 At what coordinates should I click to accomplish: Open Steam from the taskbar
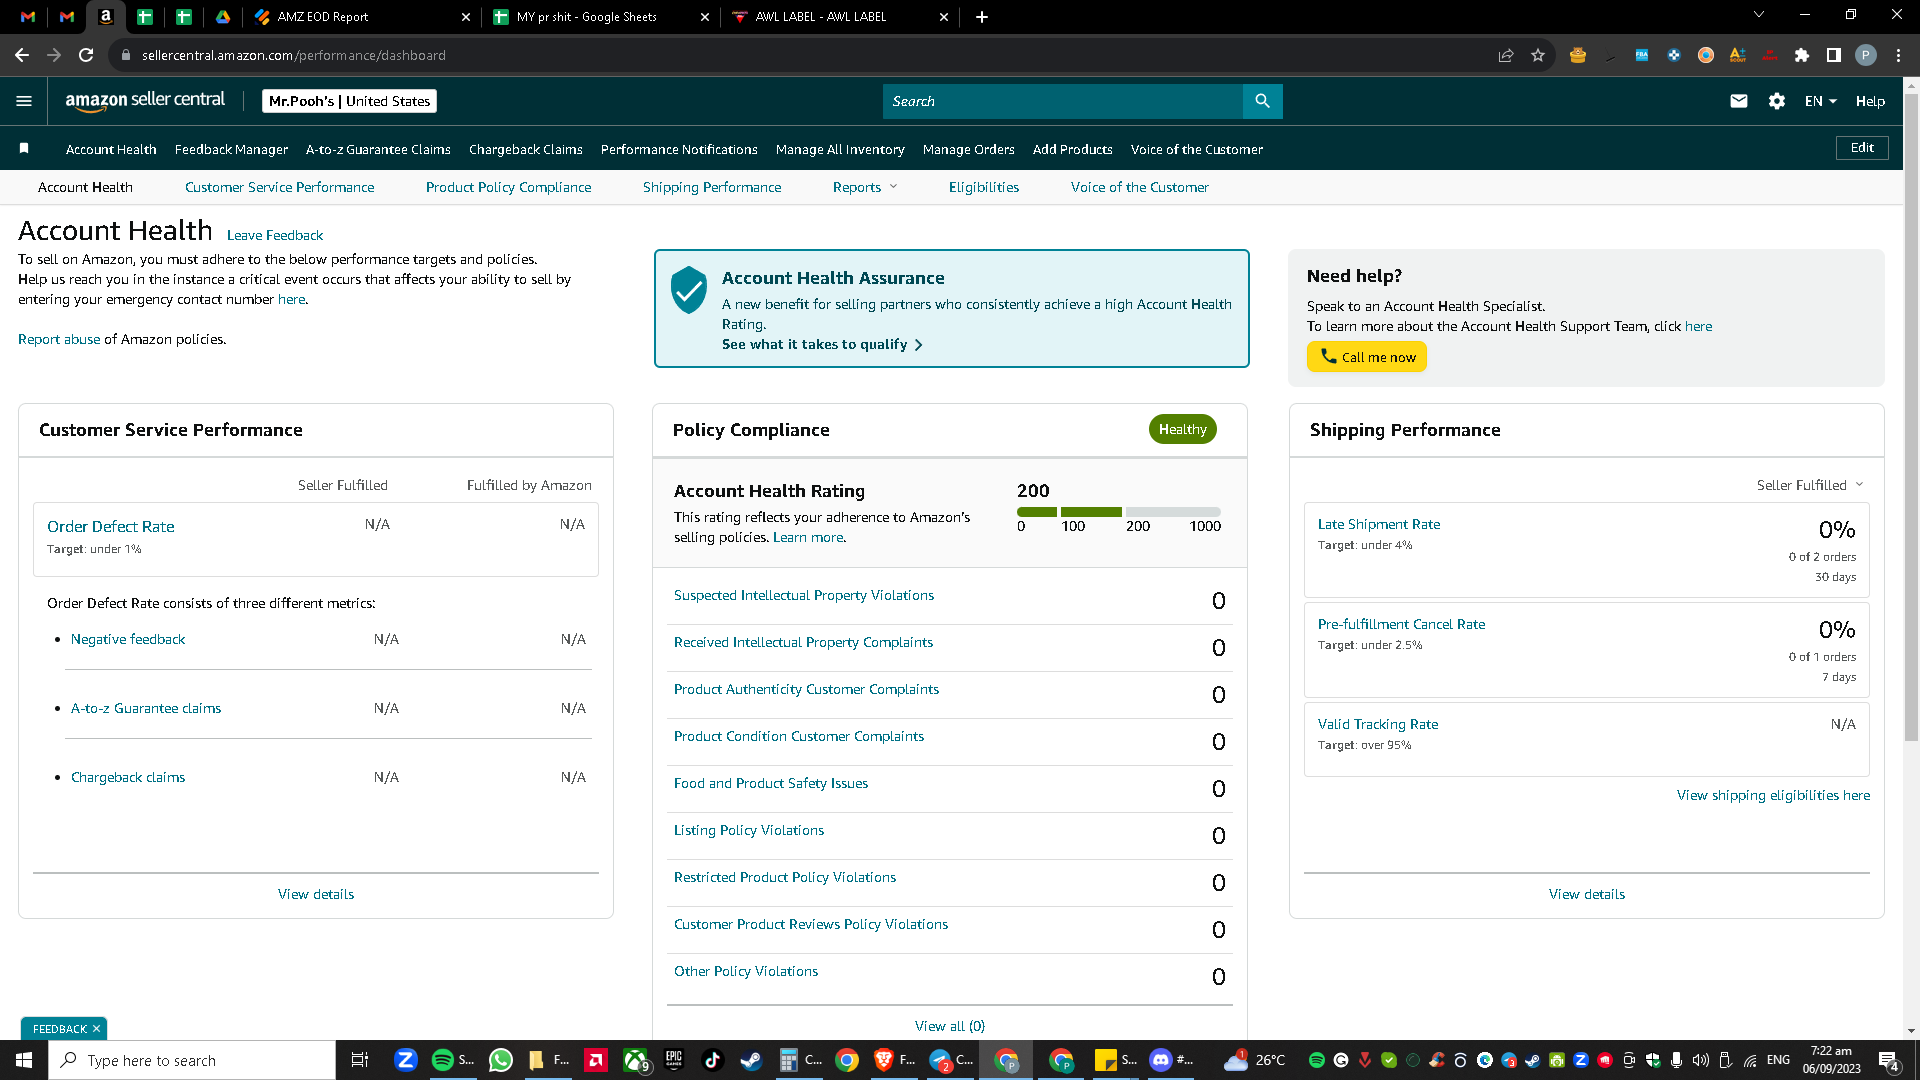(751, 1060)
